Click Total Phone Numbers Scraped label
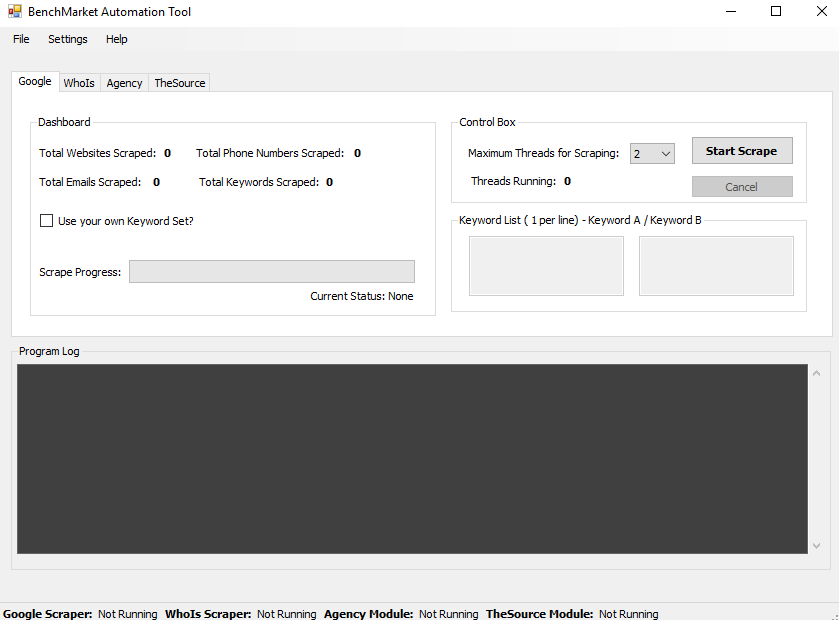Viewport: 839px width, 620px height. coord(270,153)
